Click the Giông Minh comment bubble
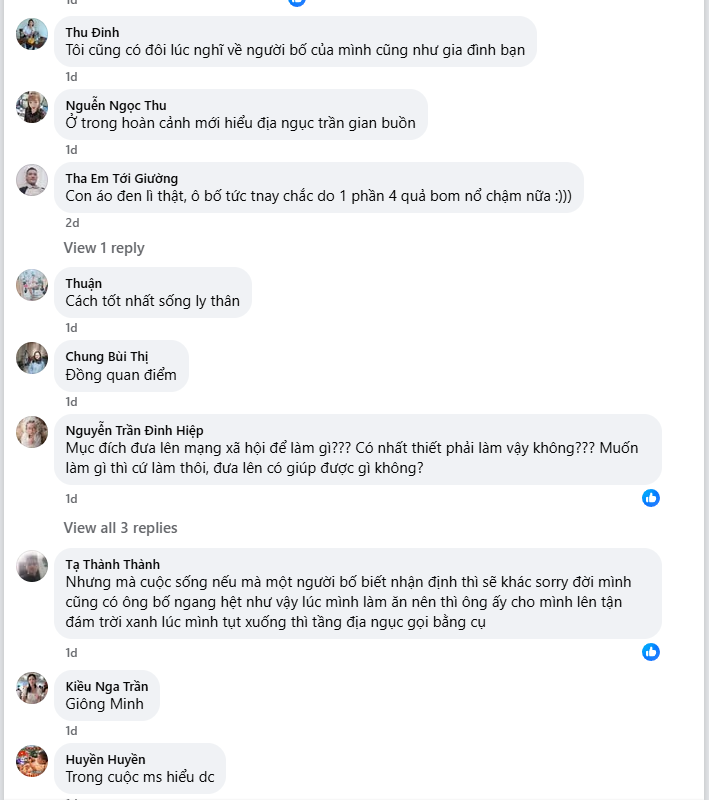 tap(105, 704)
